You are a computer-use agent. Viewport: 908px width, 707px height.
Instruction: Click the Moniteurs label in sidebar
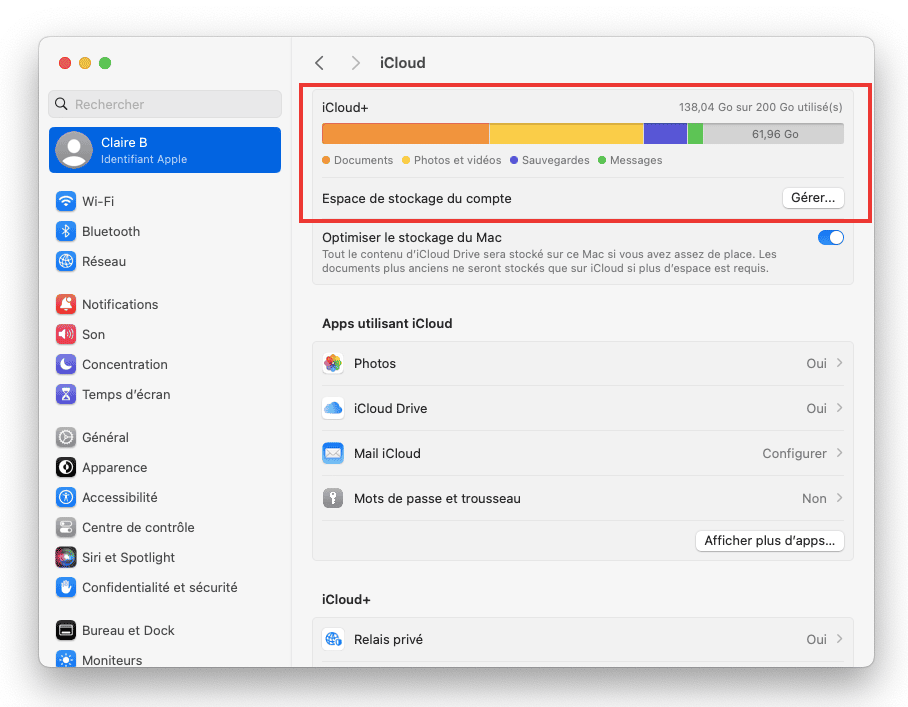point(112,660)
